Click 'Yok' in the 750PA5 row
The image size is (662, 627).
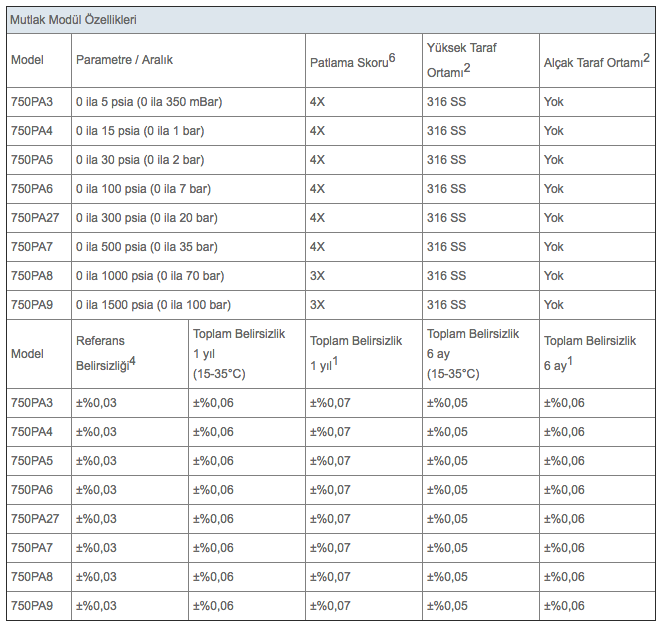[x=553, y=160]
